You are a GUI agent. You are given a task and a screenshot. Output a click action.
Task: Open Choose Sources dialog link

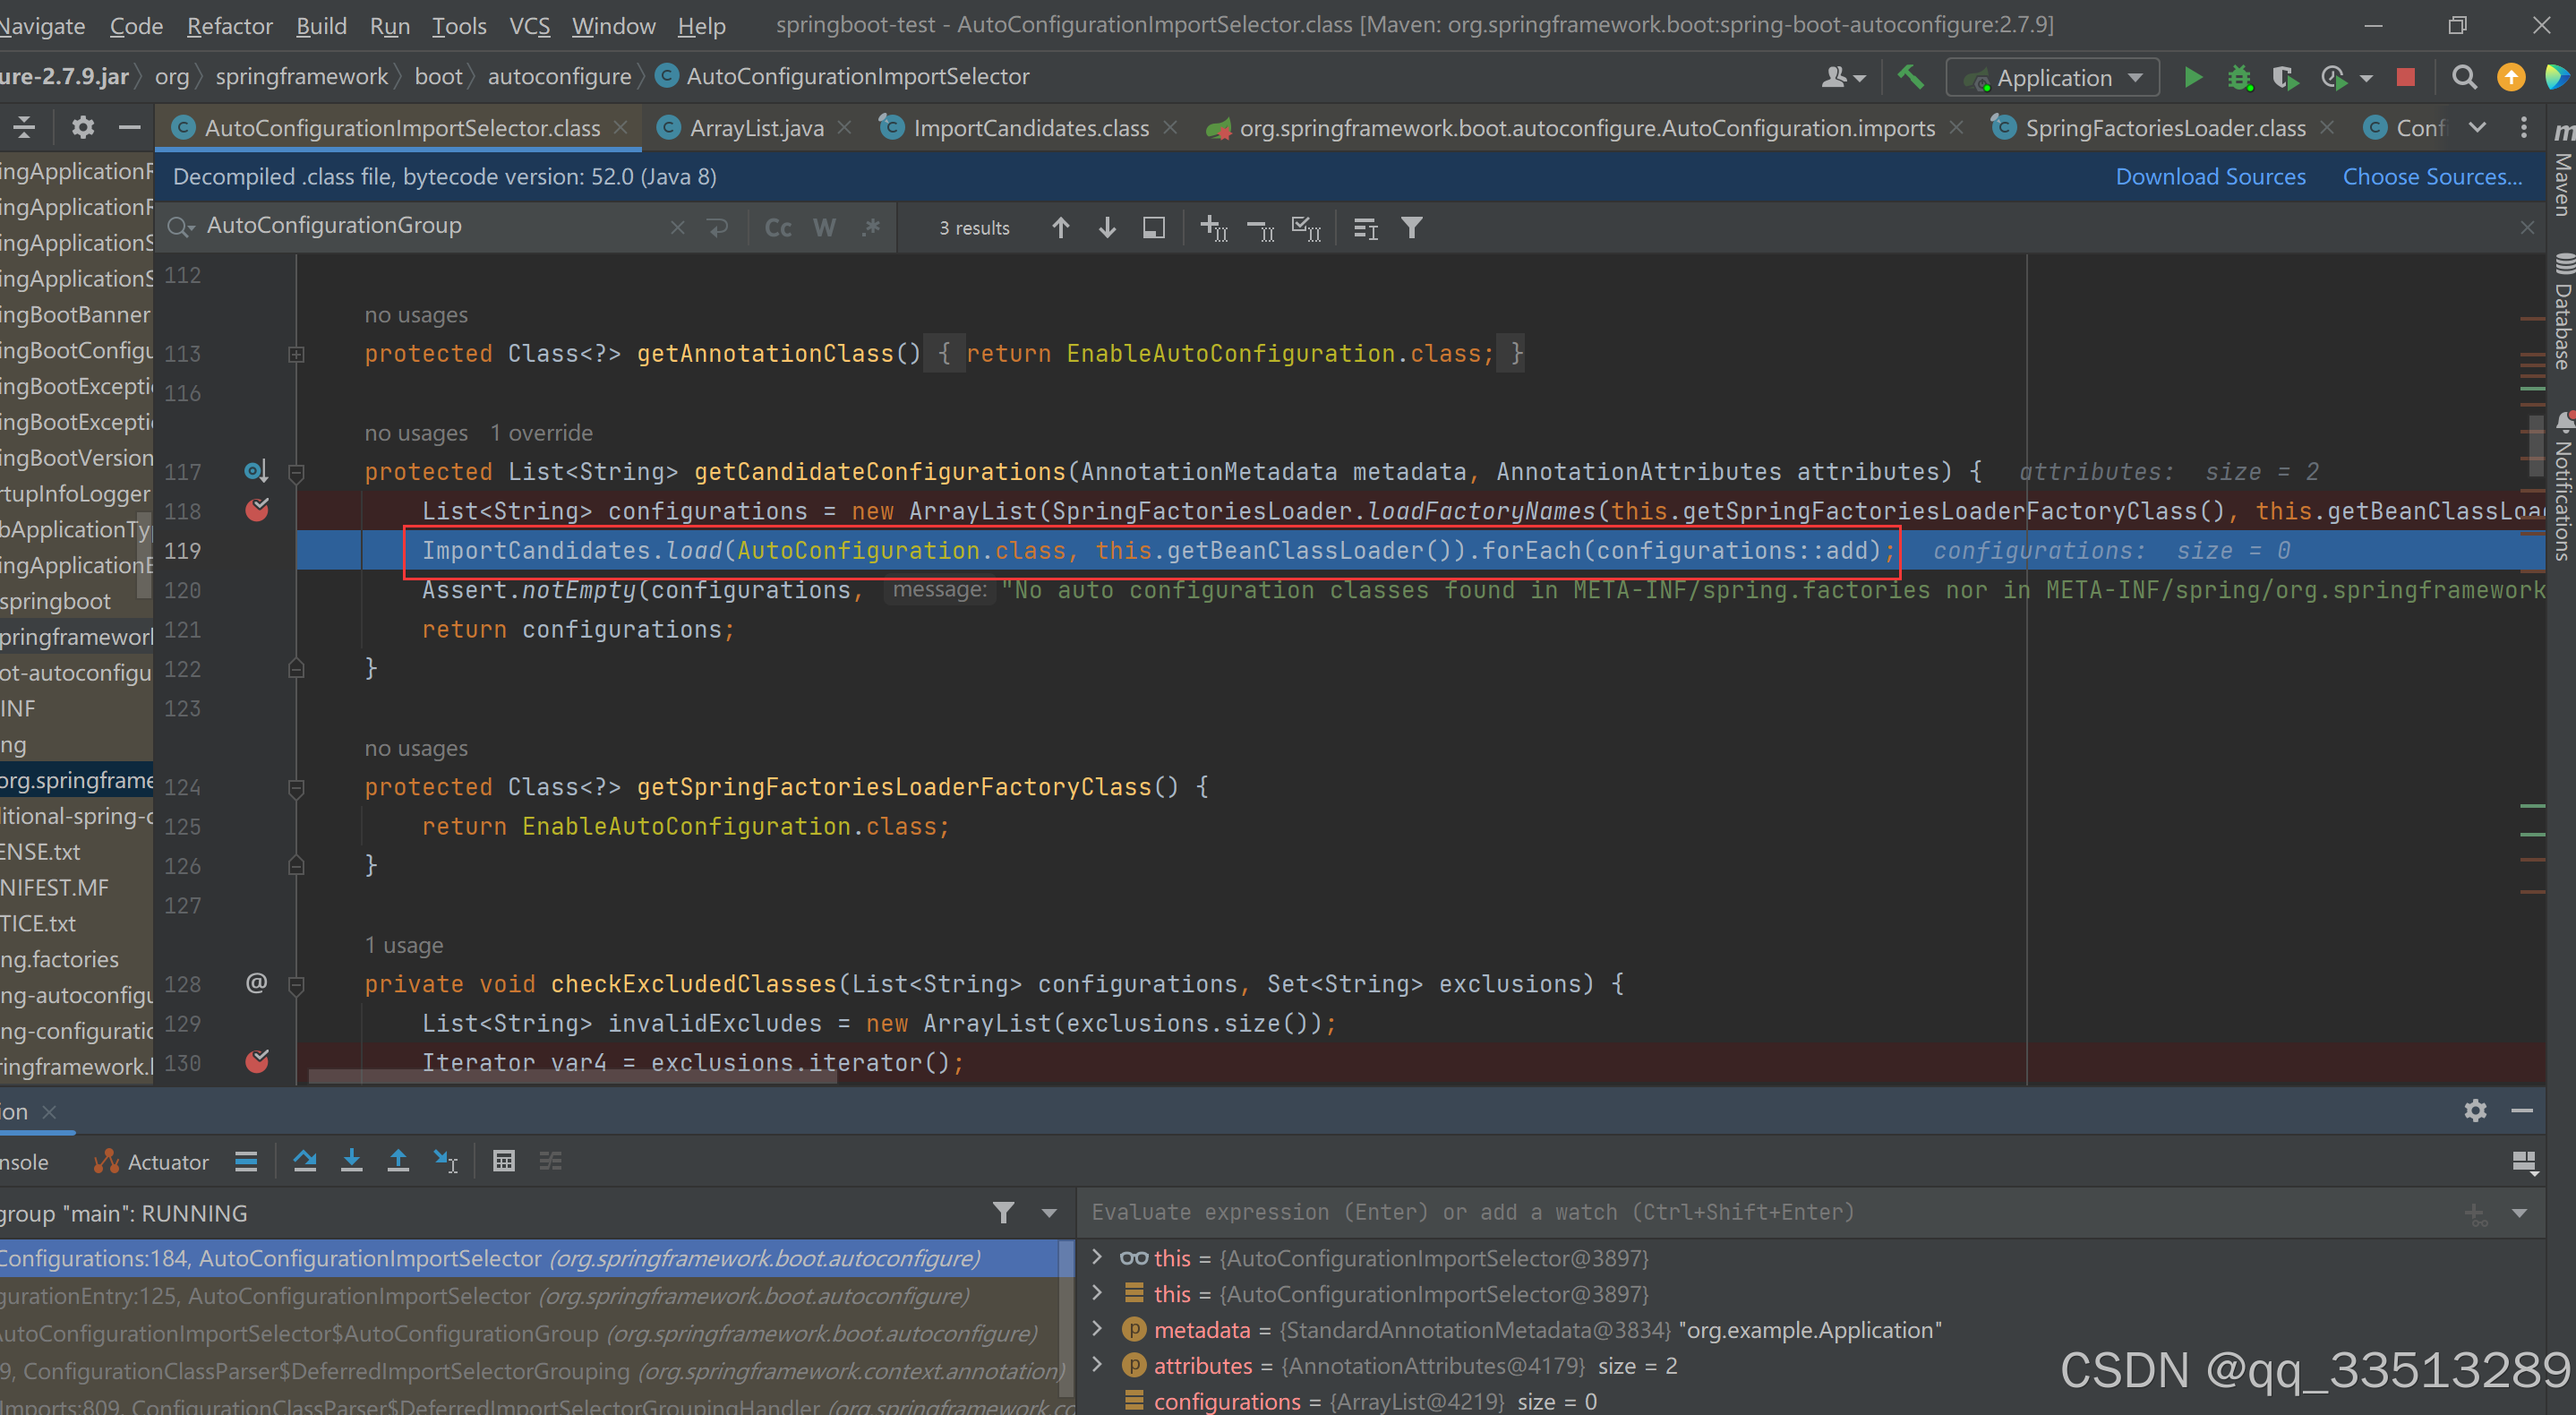[x=2432, y=176]
